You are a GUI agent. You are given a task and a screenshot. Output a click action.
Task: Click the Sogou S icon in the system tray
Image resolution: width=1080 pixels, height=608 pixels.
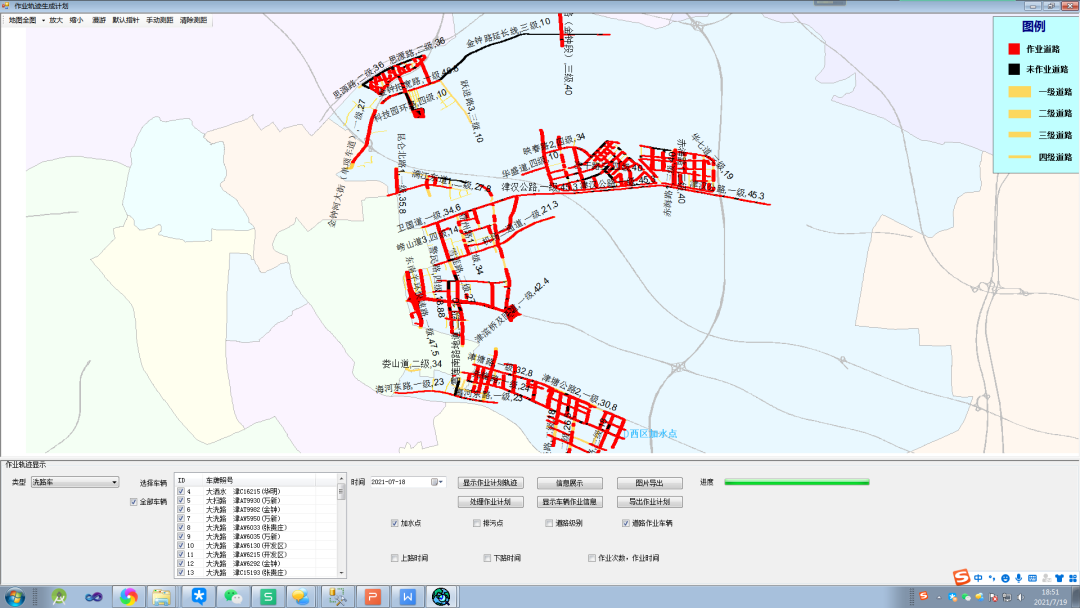pos(924,596)
